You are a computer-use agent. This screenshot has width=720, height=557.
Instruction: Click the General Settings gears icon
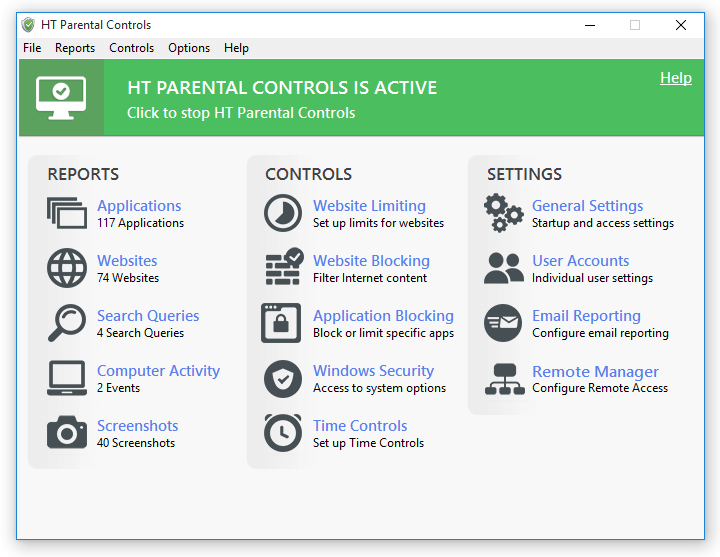(x=503, y=213)
